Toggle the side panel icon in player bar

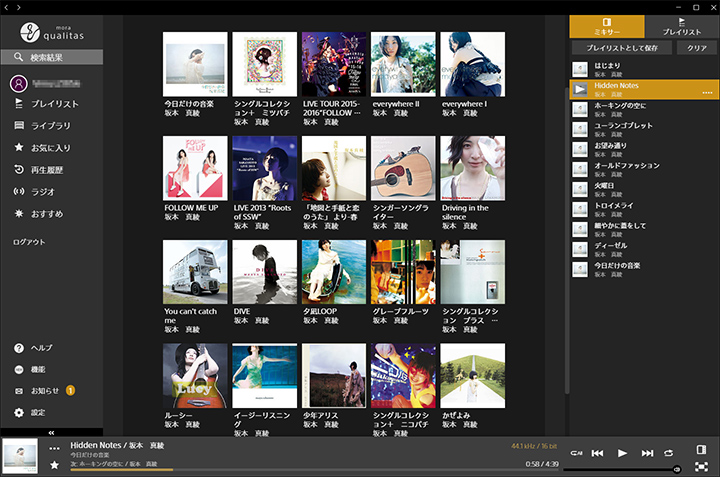click(701, 449)
